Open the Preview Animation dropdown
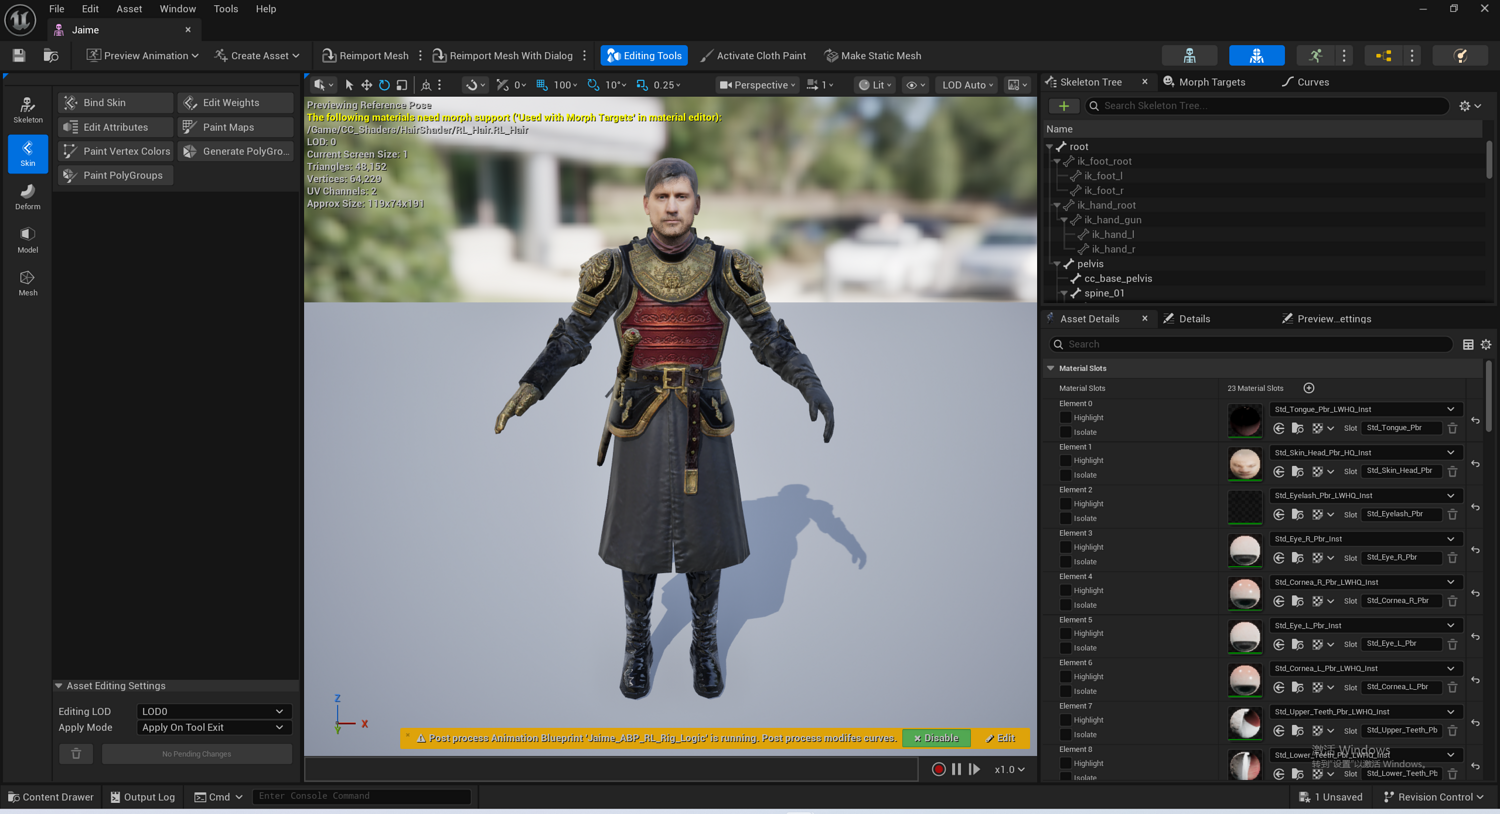This screenshot has height=814, width=1500. coord(143,56)
